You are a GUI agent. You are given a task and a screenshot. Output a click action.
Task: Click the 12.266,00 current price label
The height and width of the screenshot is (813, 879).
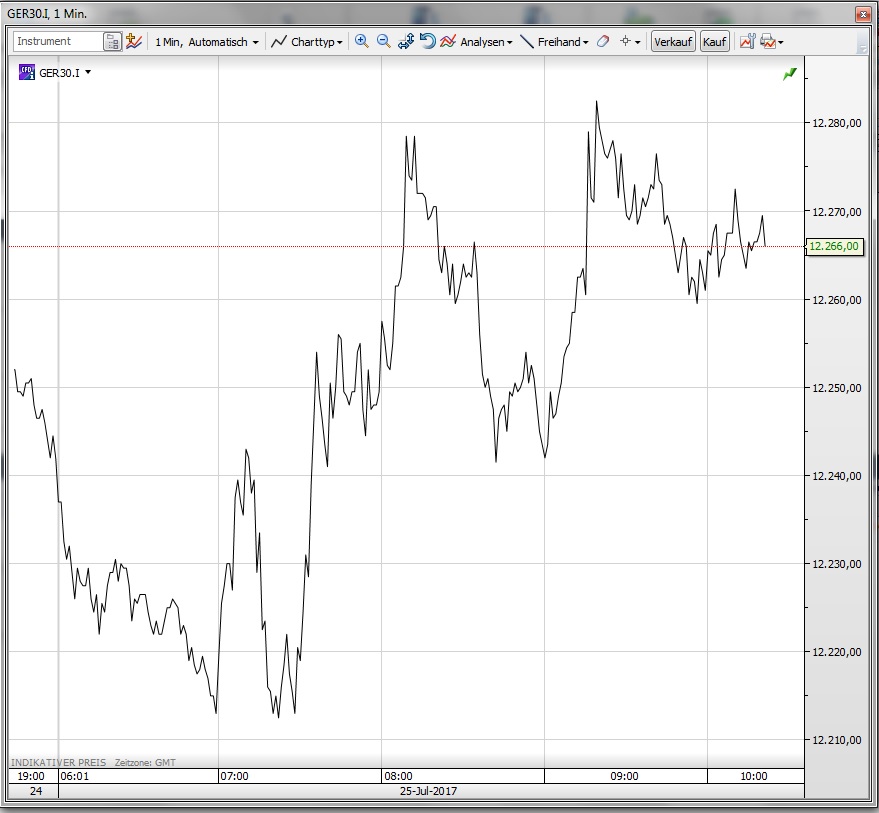(x=834, y=246)
